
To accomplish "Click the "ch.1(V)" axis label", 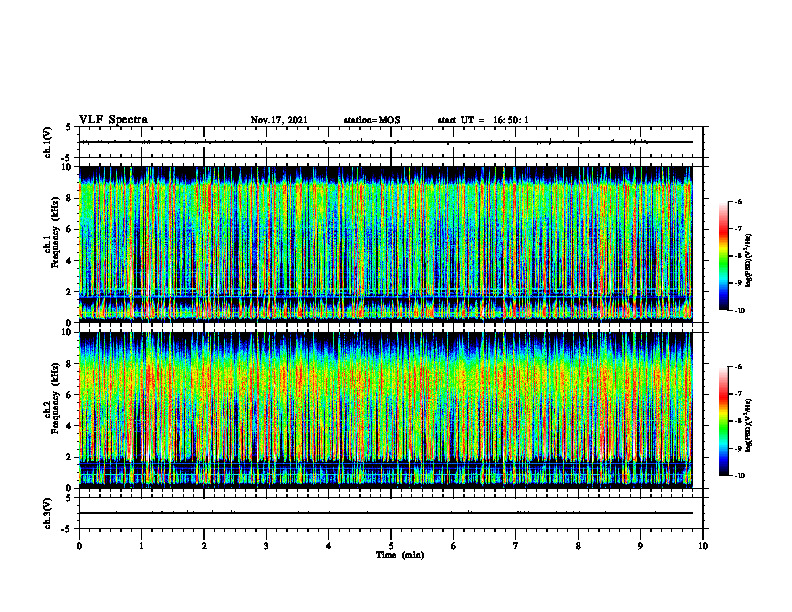I will tap(47, 142).
